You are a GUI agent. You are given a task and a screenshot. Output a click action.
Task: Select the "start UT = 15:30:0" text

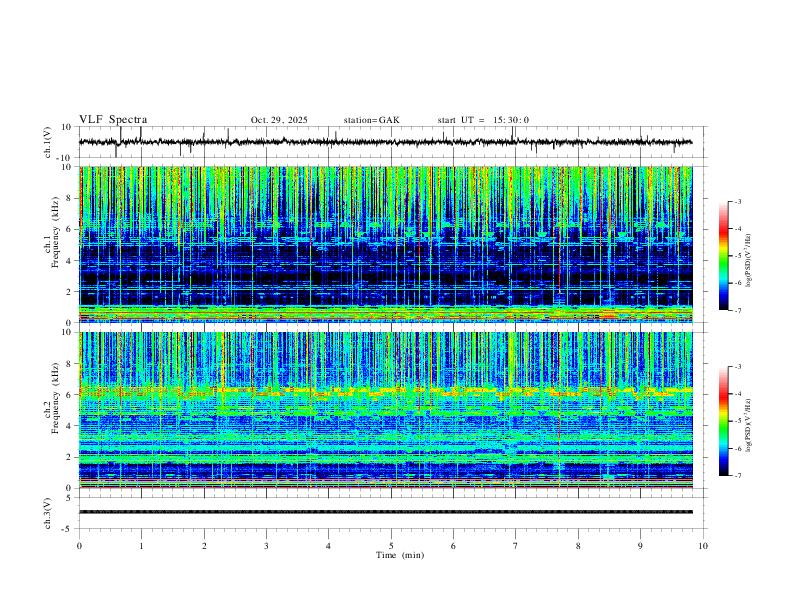click(x=483, y=120)
